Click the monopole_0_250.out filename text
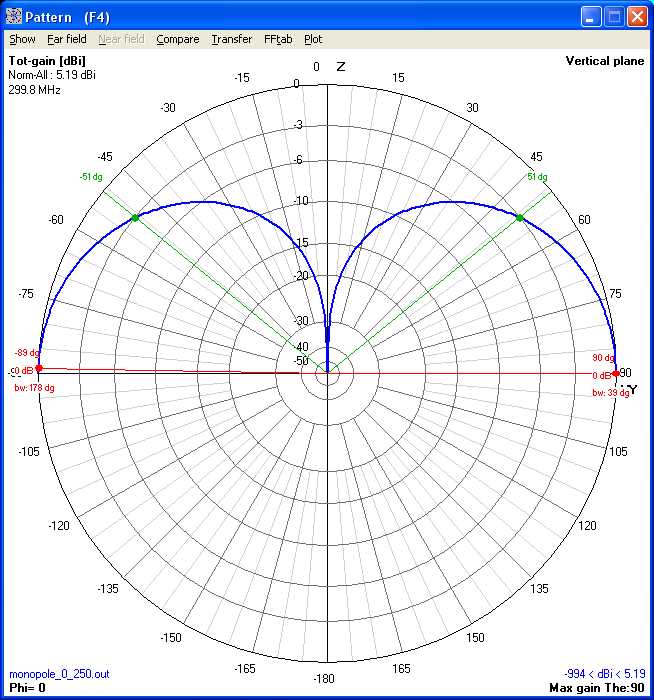Viewport: 654px width, 700px height. coord(52,674)
